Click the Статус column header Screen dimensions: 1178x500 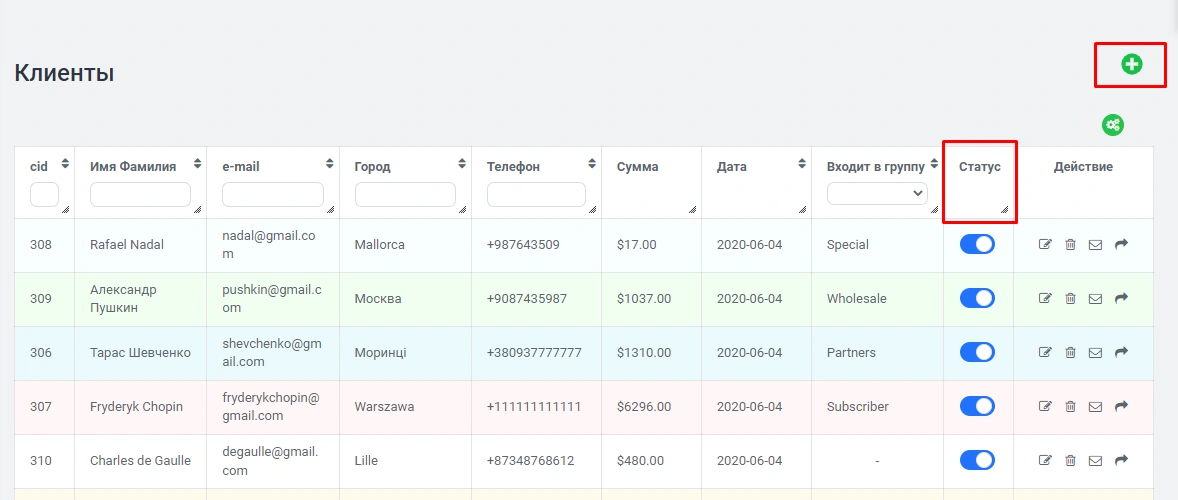click(979, 167)
